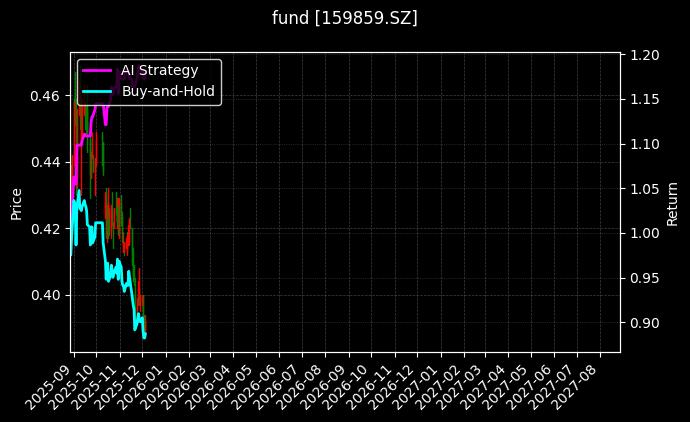Click the Return axis label
690x422 pixels.
[x=672, y=204]
